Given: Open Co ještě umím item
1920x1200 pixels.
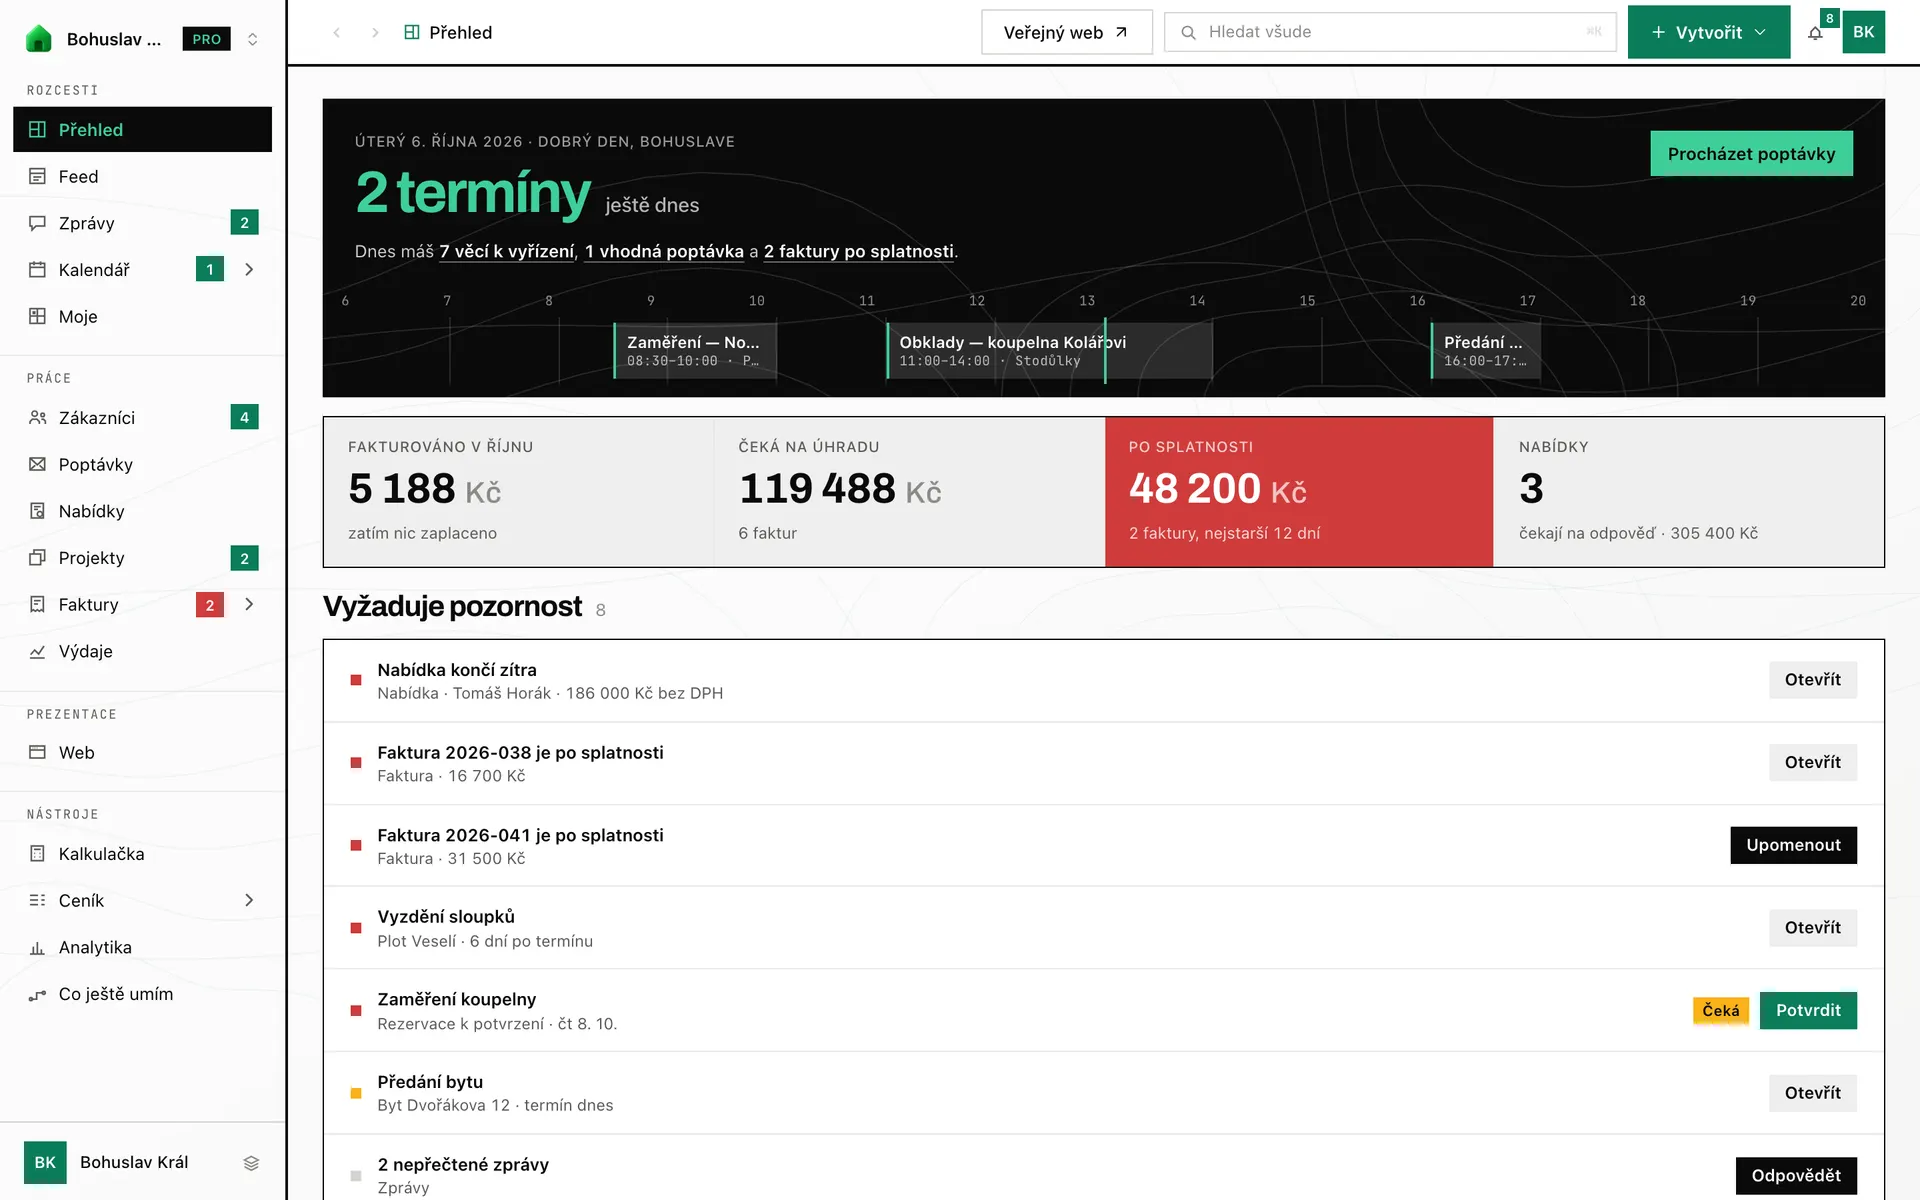Looking at the screenshot, I should coord(142,994).
